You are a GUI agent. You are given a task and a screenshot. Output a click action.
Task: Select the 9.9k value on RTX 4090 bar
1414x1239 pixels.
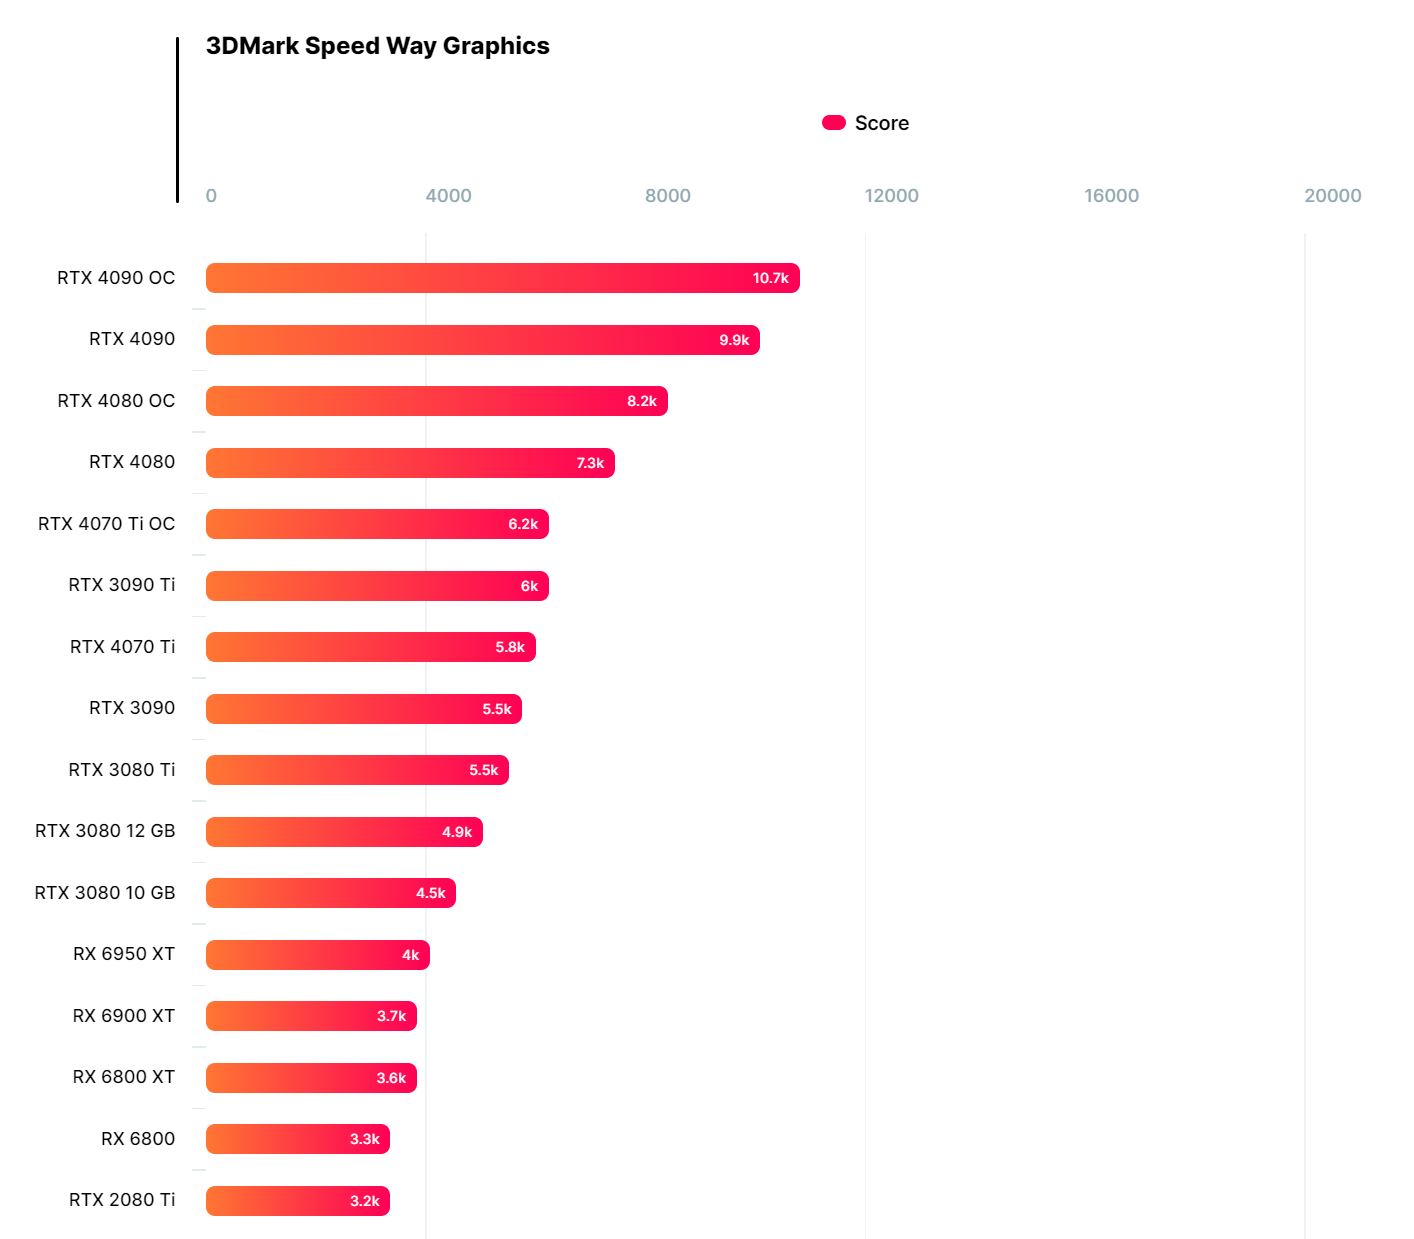[734, 340]
